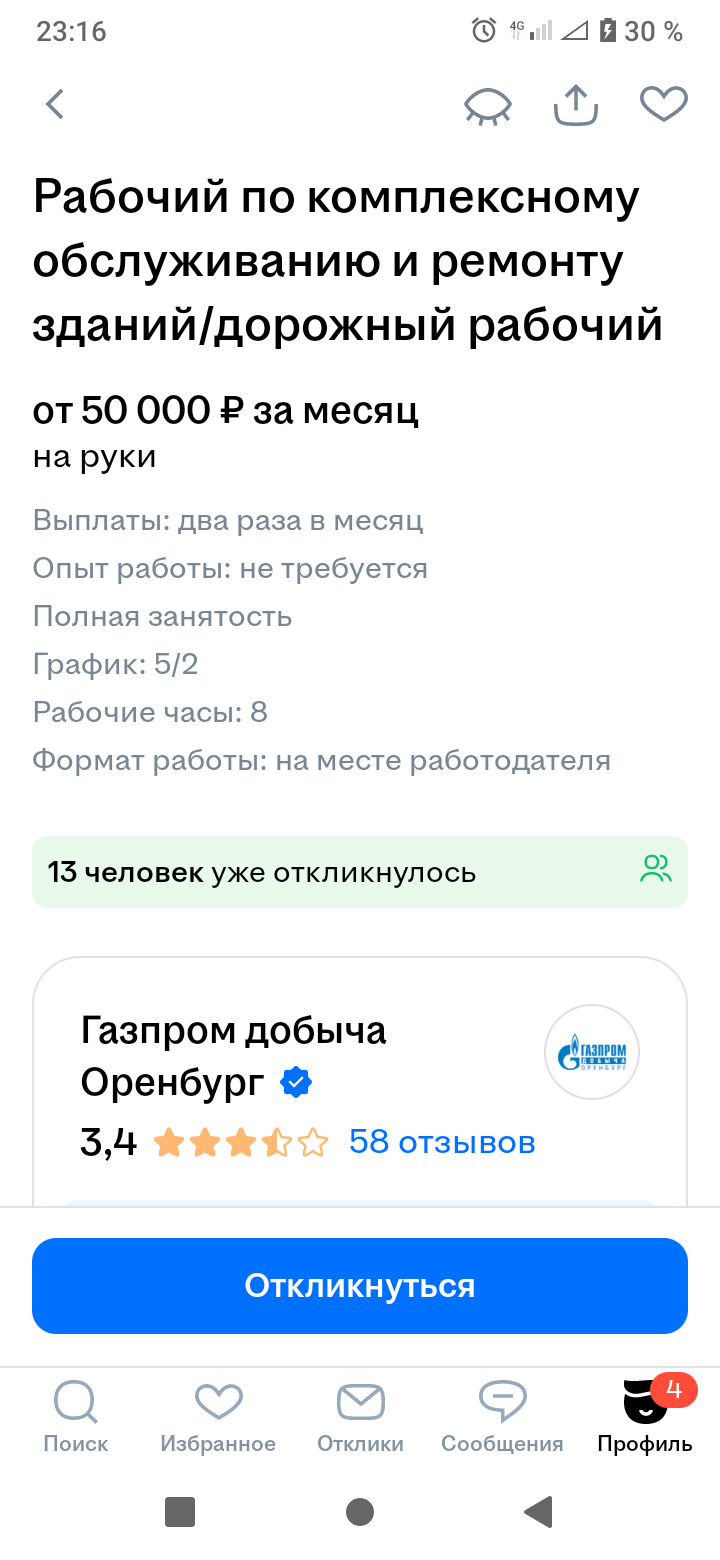Open the Профиль tab
720x1560 pixels.
point(645,1416)
